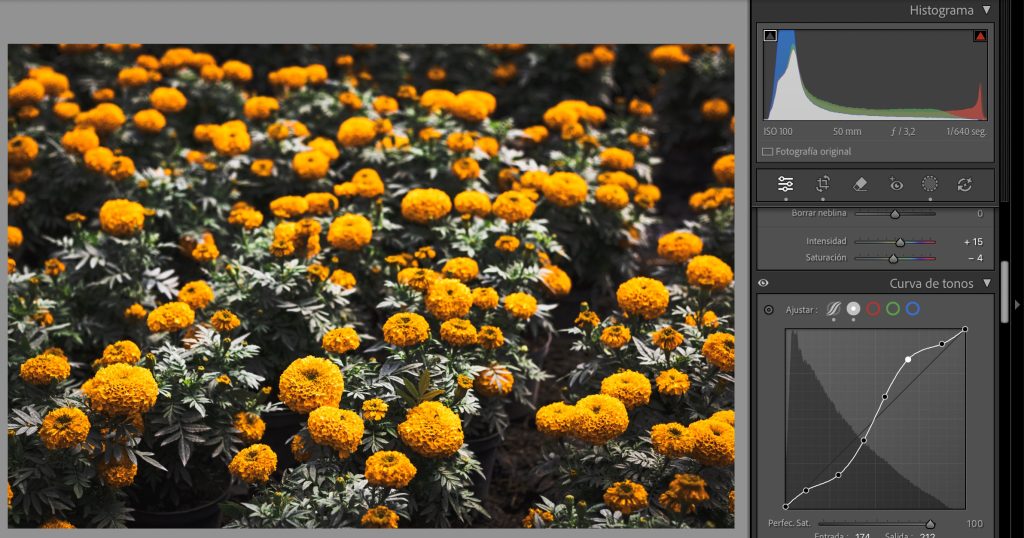Click the Borrar neblina slider handle
This screenshot has height=538, width=1024.
click(895, 214)
